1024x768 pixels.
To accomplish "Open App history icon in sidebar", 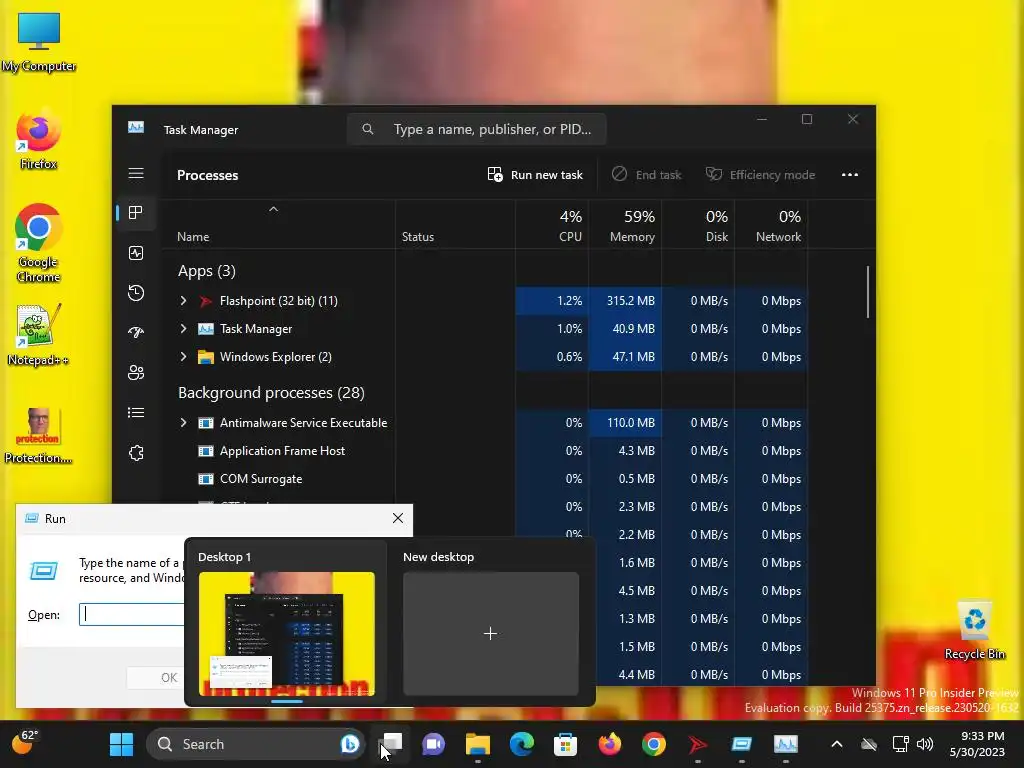I will 136,293.
